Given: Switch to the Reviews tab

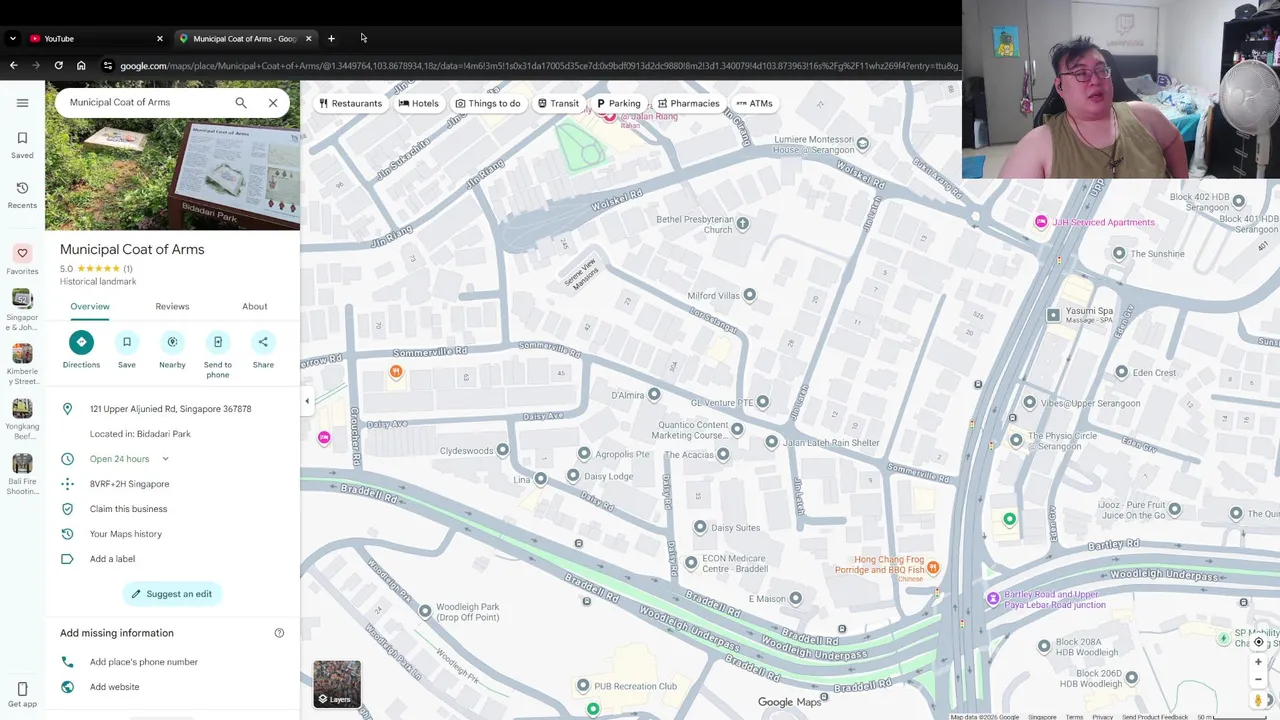Looking at the screenshot, I should (x=172, y=306).
